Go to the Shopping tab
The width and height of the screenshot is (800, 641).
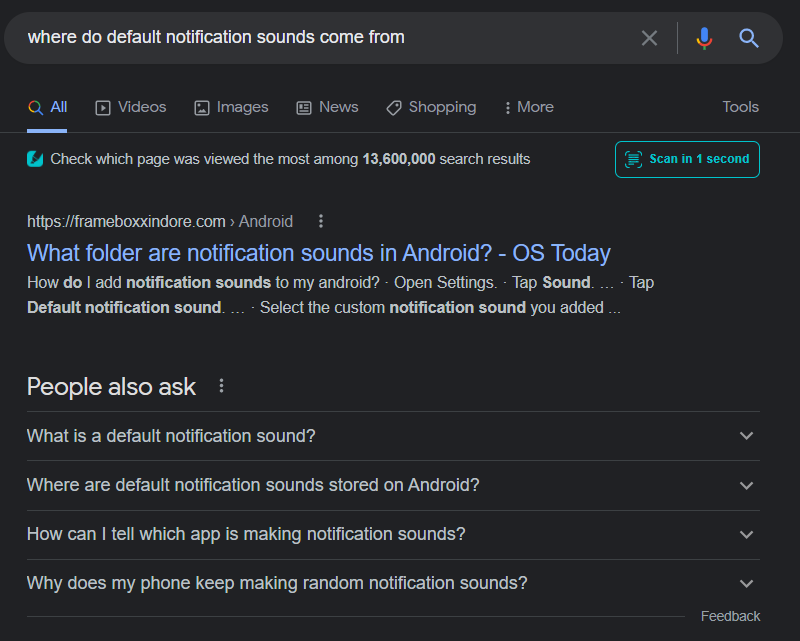click(x=431, y=107)
